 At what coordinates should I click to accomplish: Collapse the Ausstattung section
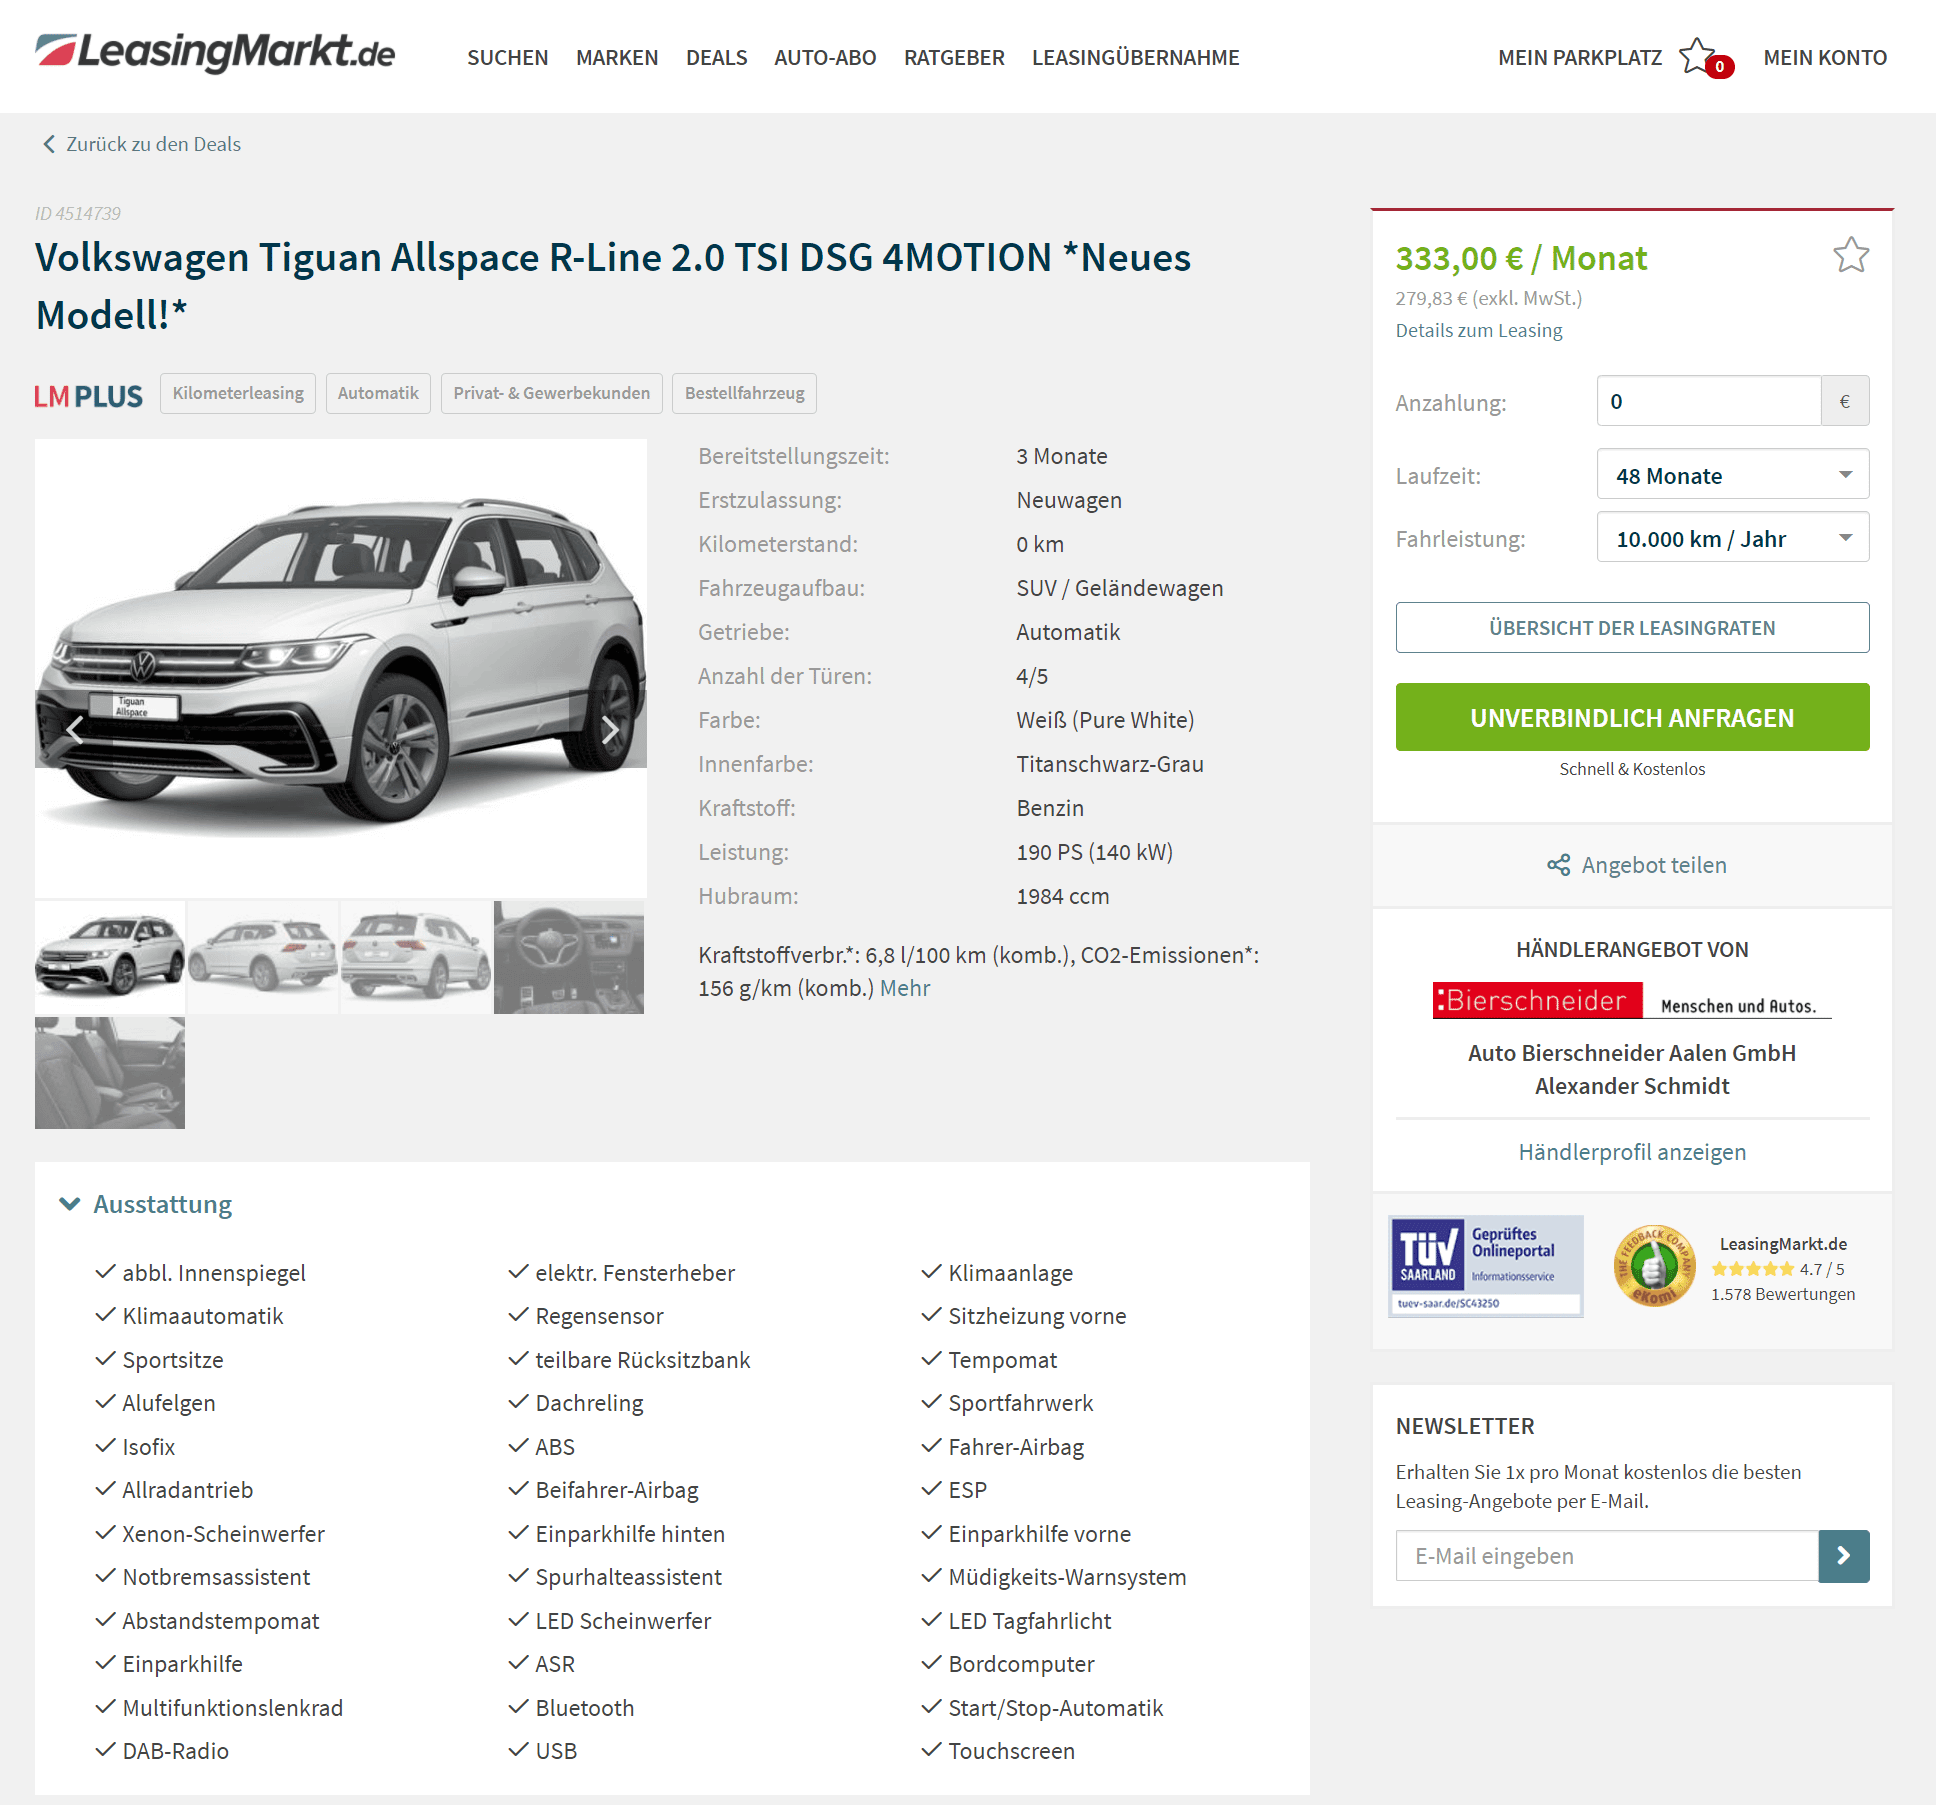pos(146,1204)
